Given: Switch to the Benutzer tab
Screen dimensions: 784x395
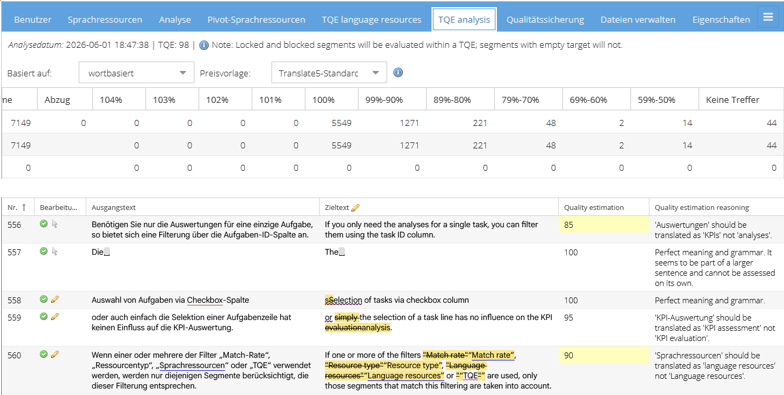Looking at the screenshot, I should pyautogui.click(x=32, y=20).
